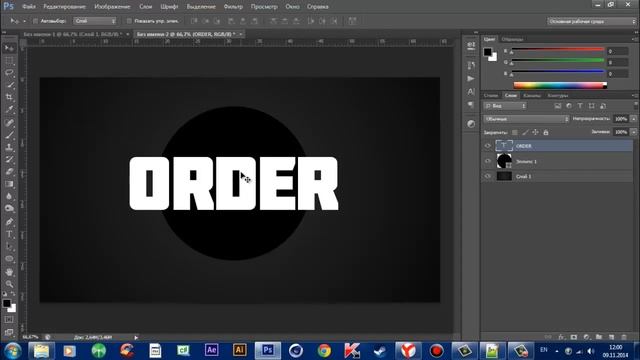Open the Автовыбор Слой dropdown
Viewport: 640px width, 360px height.
coord(95,21)
